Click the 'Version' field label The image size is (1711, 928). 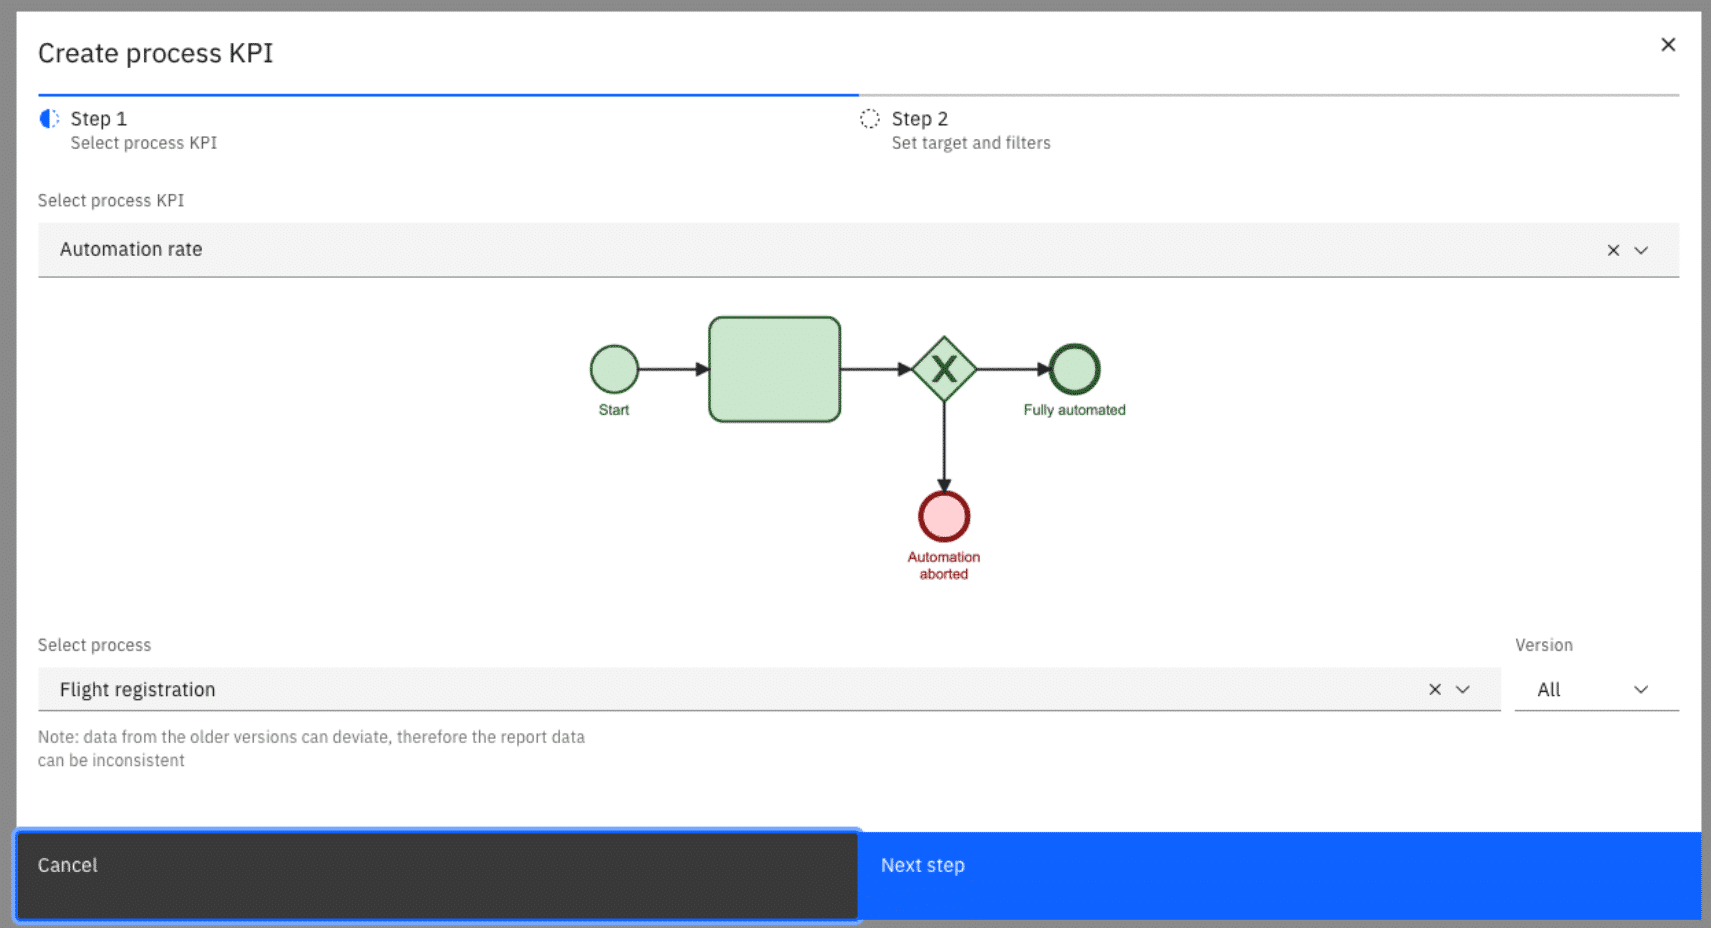tap(1544, 645)
